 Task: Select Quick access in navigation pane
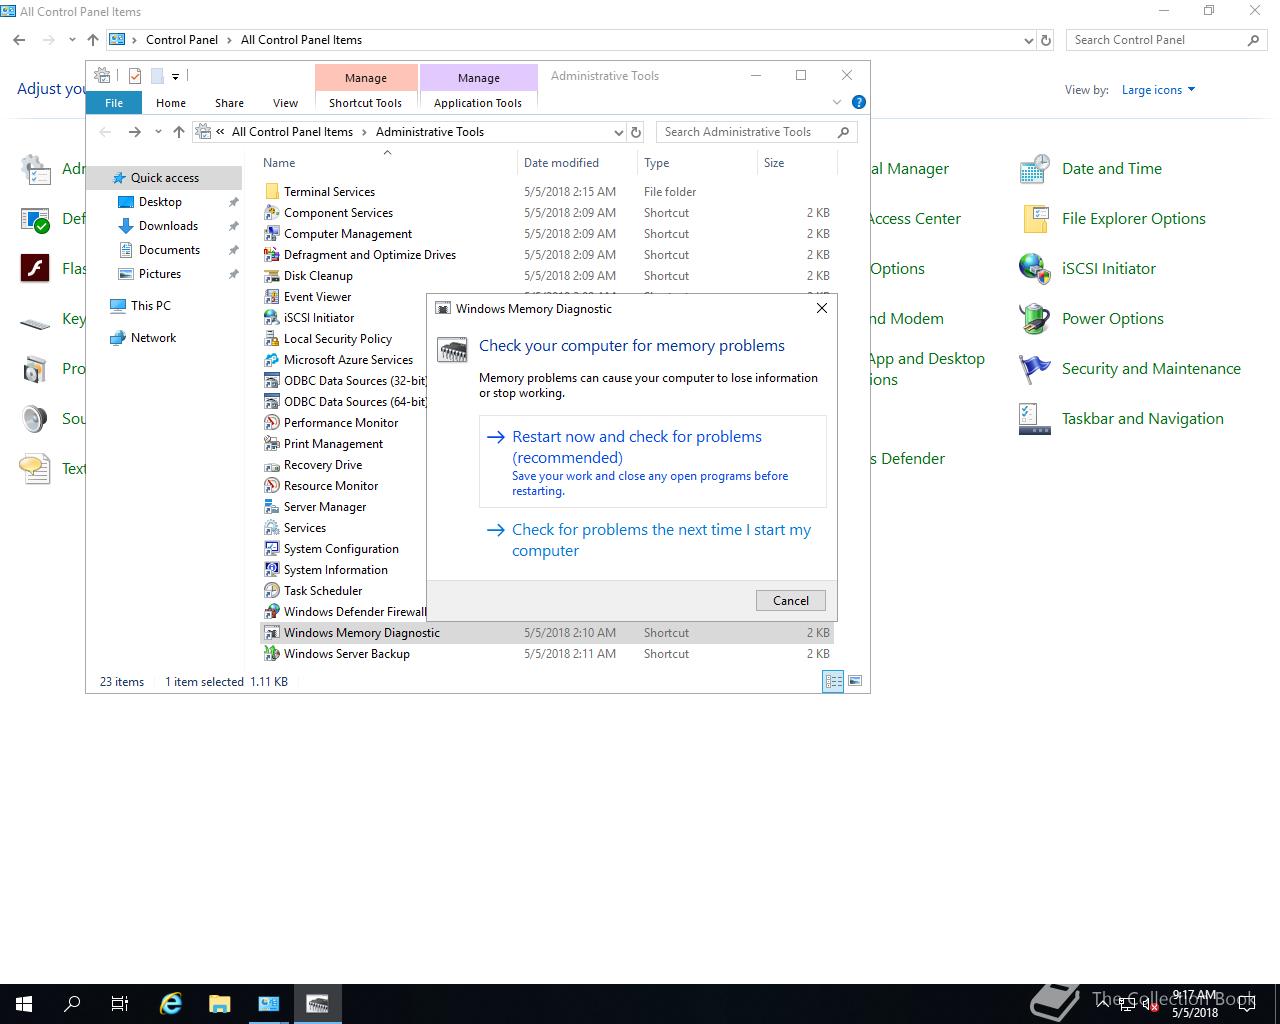click(x=165, y=178)
